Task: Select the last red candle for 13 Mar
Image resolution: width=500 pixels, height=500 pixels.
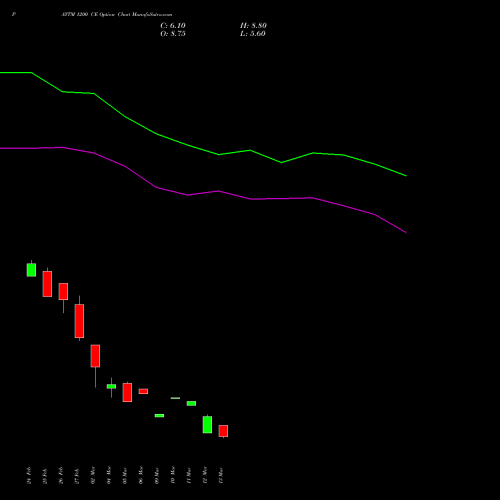Action: 223,431
